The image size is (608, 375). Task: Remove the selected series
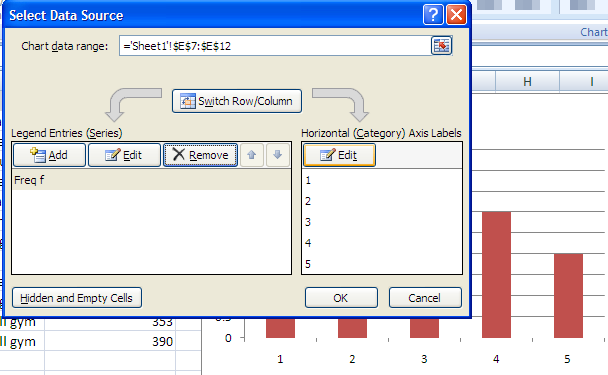(200, 155)
